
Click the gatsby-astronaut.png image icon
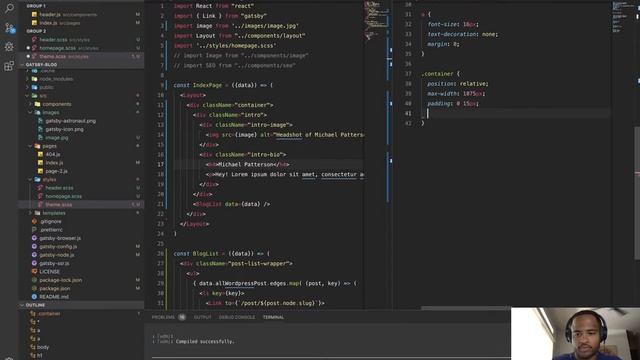[40, 121]
